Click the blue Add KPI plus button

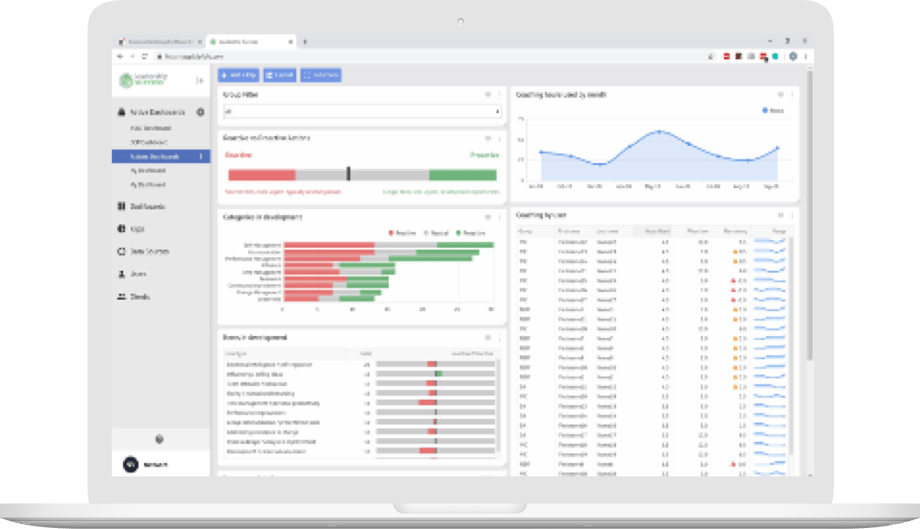coord(239,75)
